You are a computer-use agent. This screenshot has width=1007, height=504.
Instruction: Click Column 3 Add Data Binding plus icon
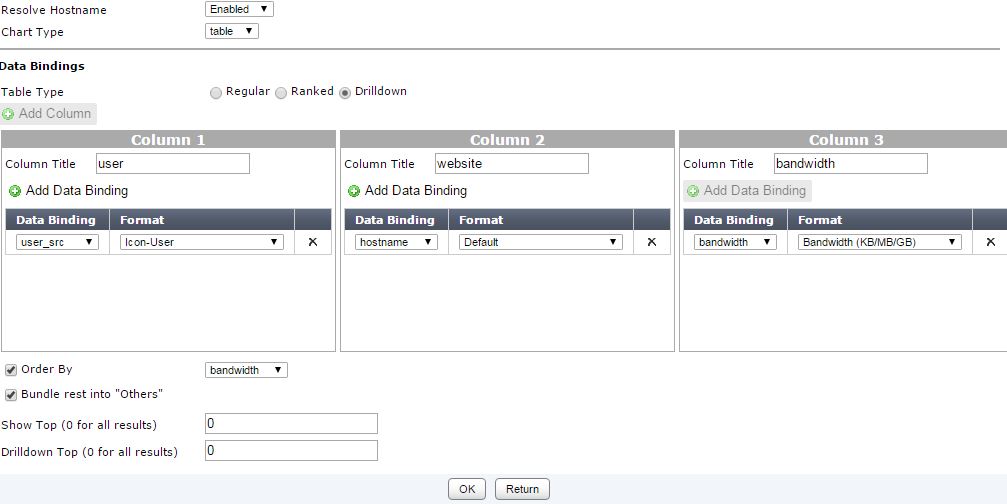click(x=693, y=191)
